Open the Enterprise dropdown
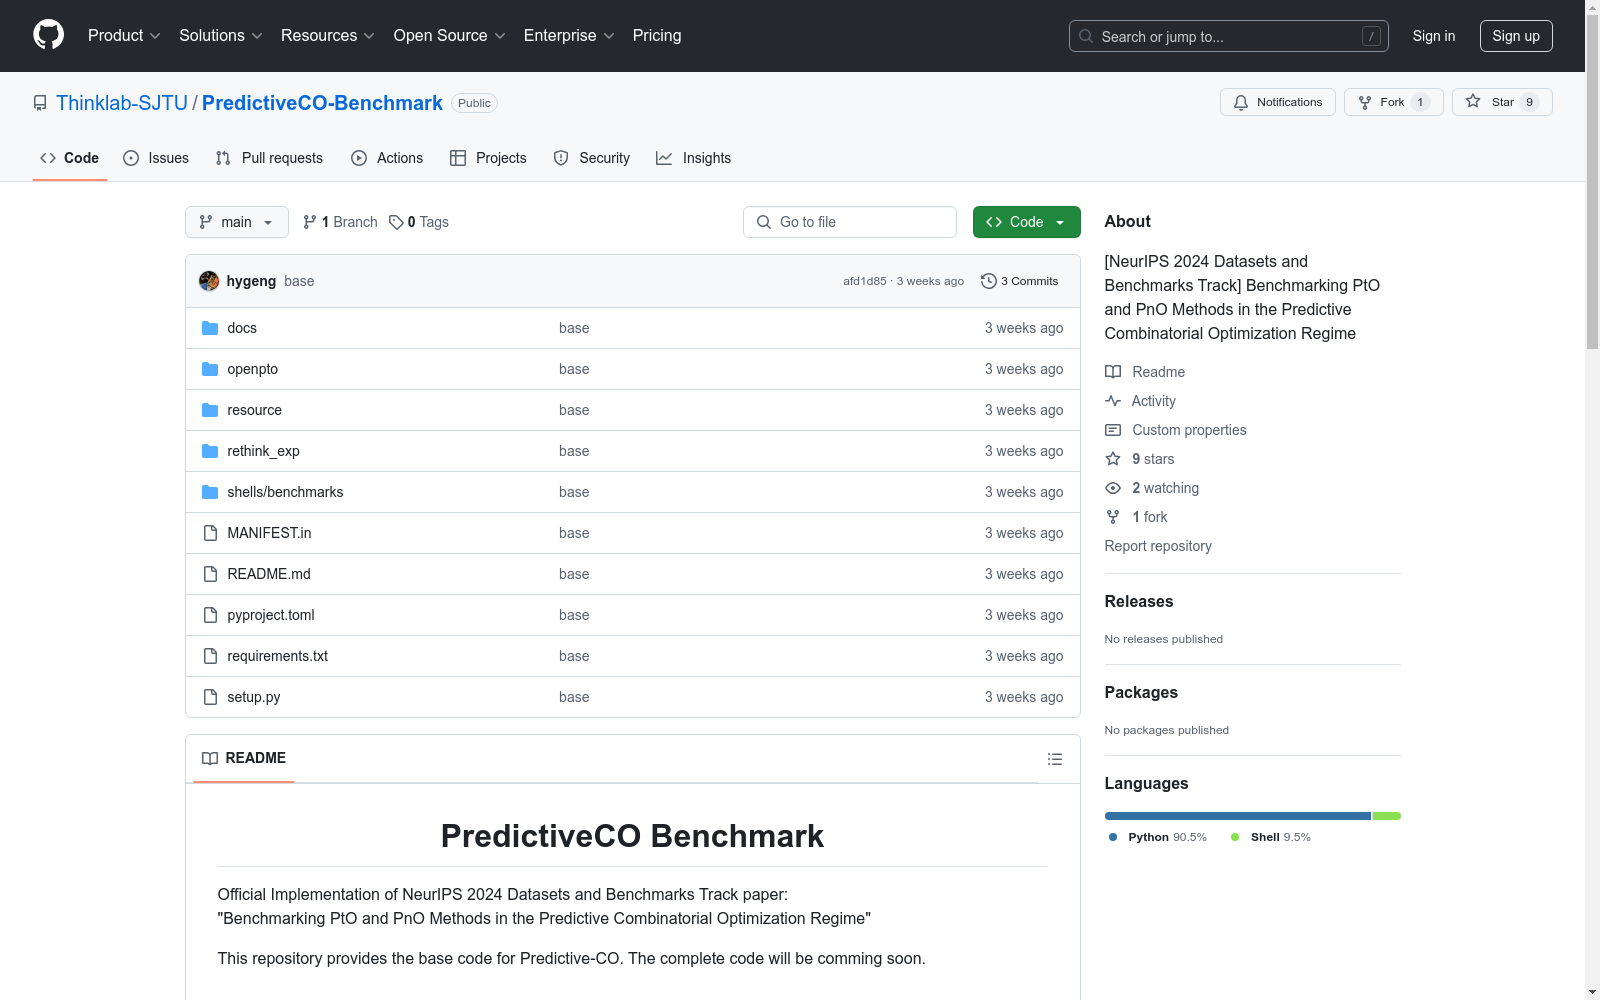 pyautogui.click(x=569, y=35)
